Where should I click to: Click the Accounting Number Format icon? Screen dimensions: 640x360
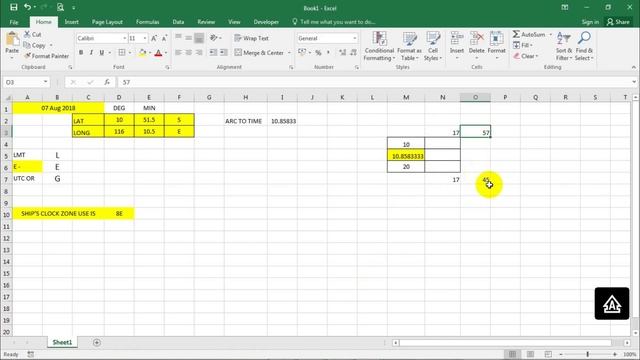point(302,53)
